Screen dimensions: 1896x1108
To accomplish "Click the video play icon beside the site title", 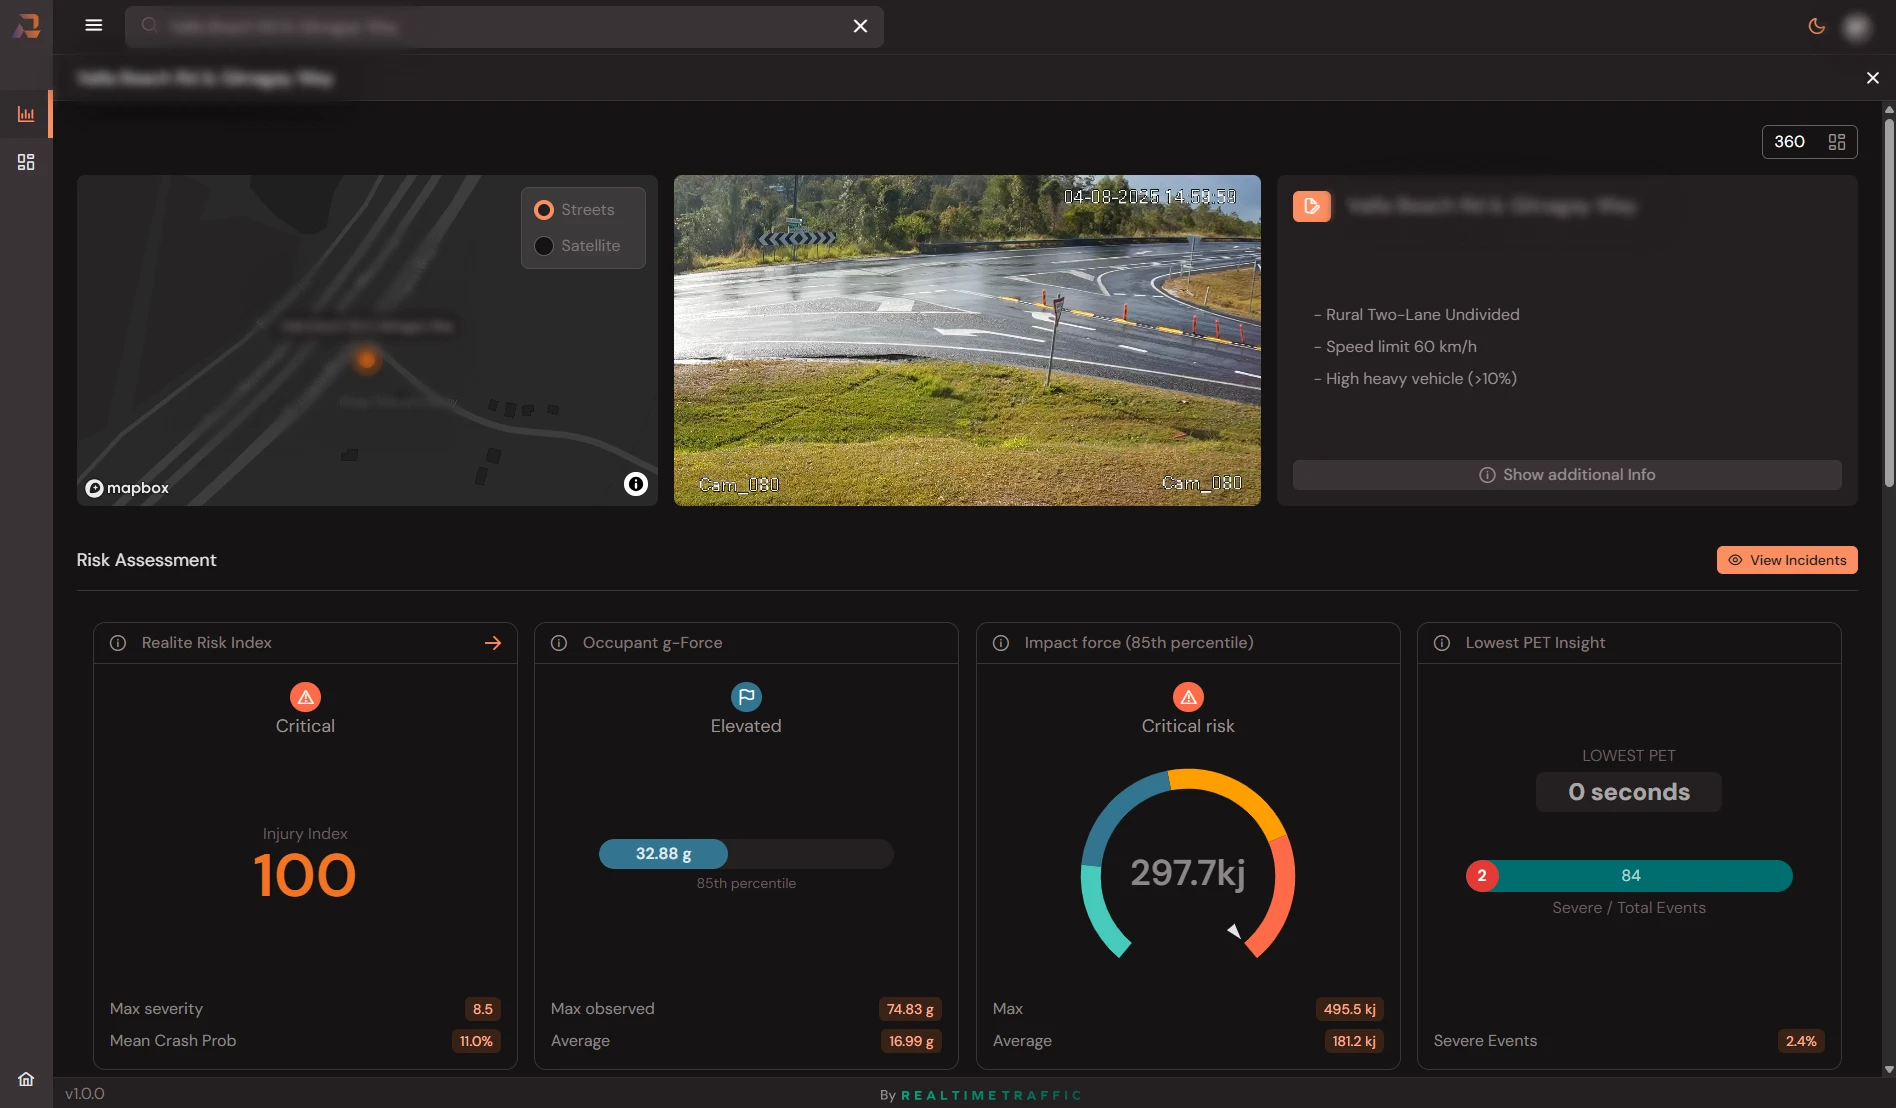I will coord(1311,206).
